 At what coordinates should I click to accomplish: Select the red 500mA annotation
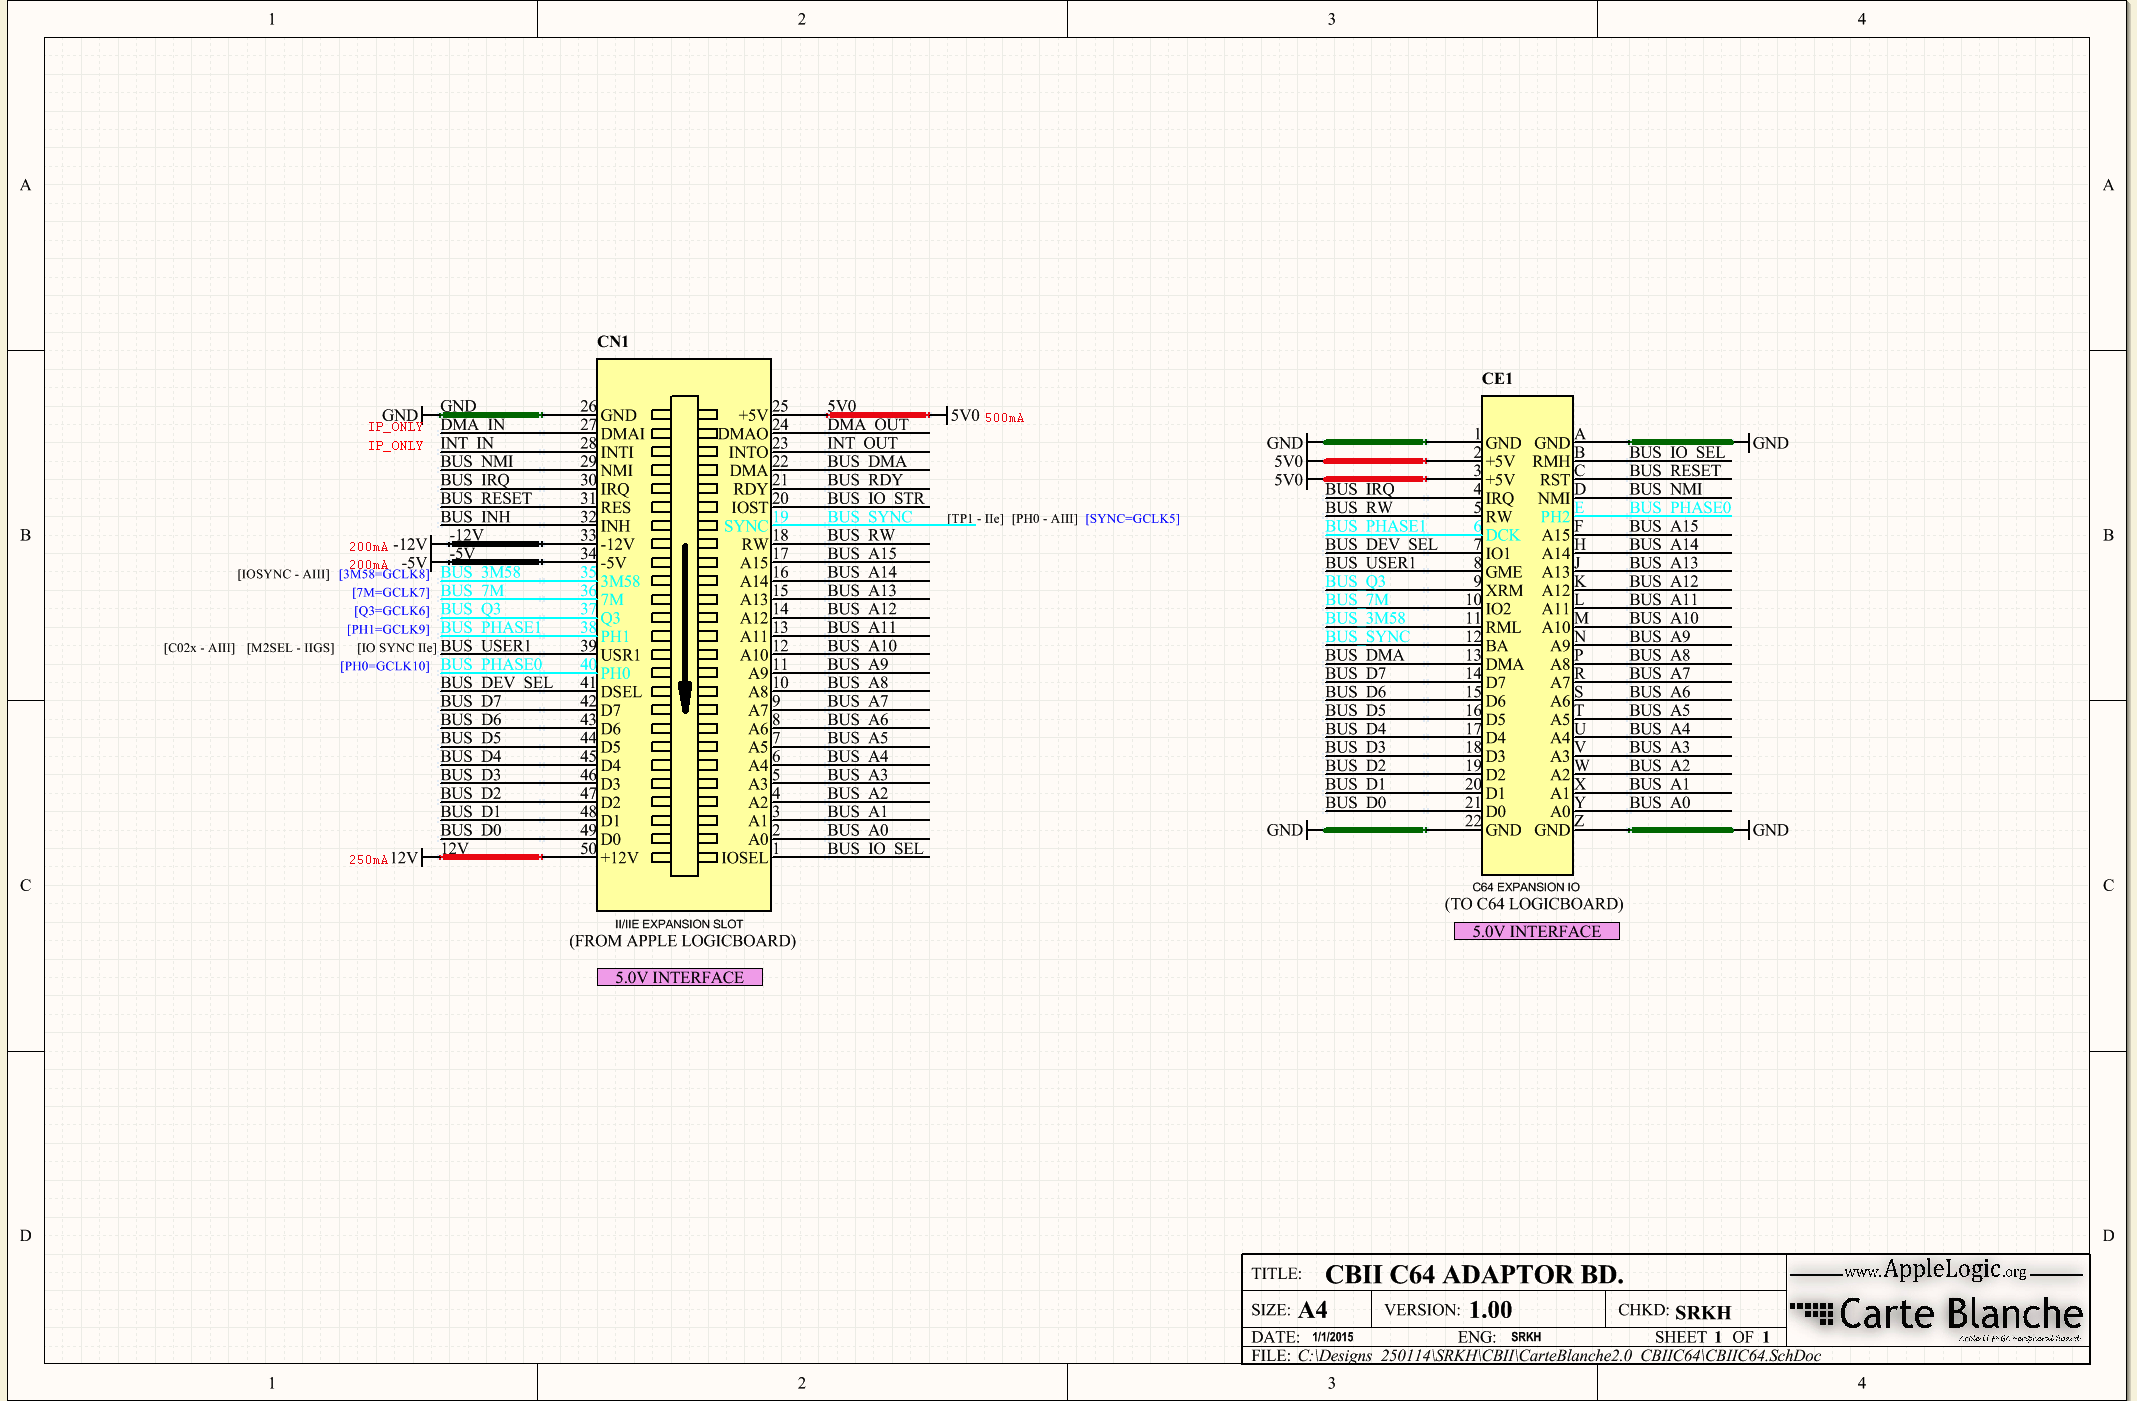point(1005,418)
